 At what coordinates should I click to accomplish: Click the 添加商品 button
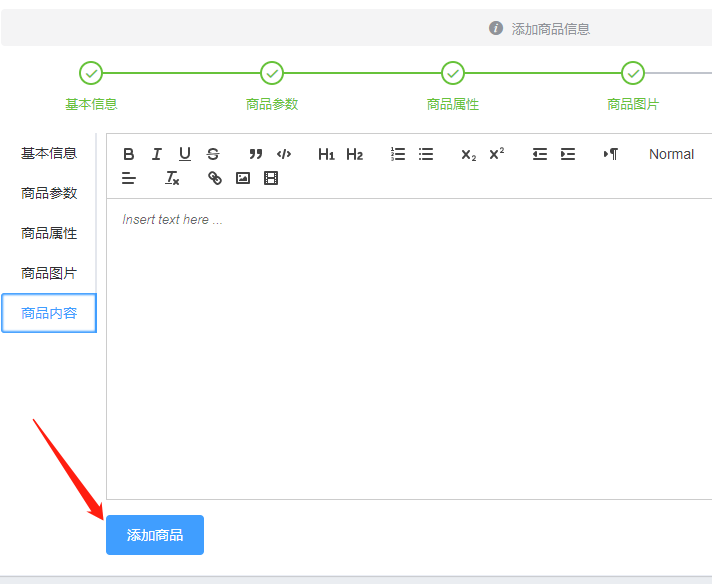155,535
